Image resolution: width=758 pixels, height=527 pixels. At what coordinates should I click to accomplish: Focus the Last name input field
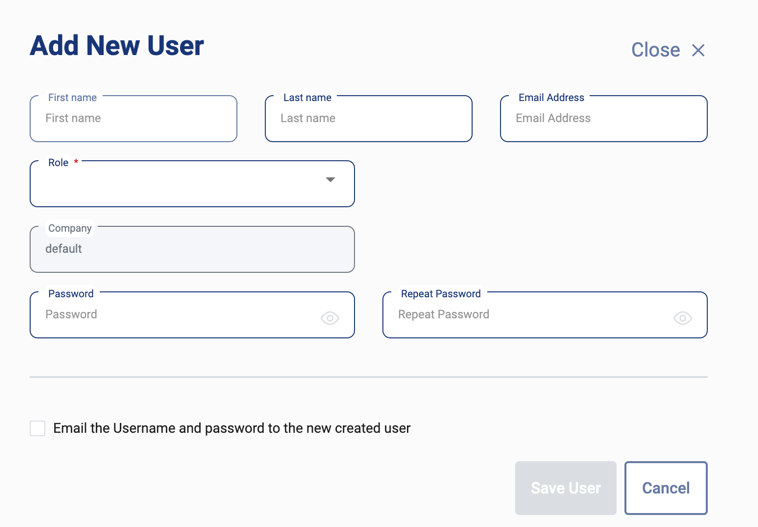point(368,119)
